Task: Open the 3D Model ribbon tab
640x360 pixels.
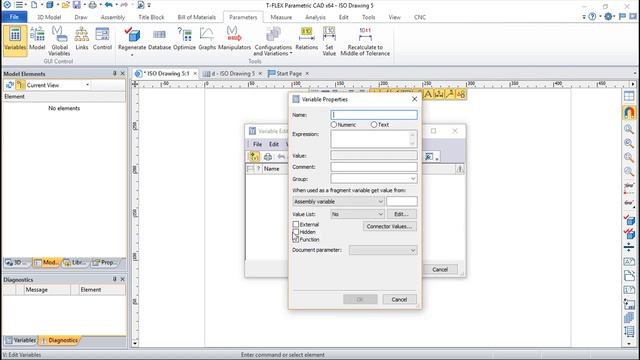Action: coord(49,17)
